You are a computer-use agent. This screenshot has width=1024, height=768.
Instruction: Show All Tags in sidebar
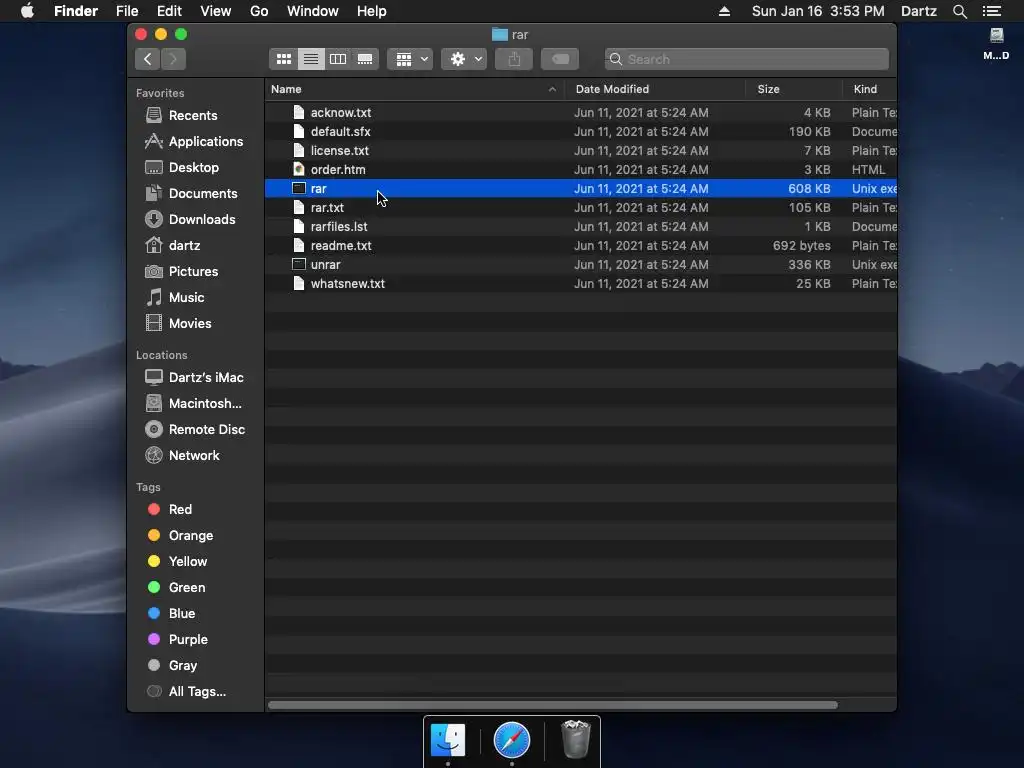tap(197, 692)
